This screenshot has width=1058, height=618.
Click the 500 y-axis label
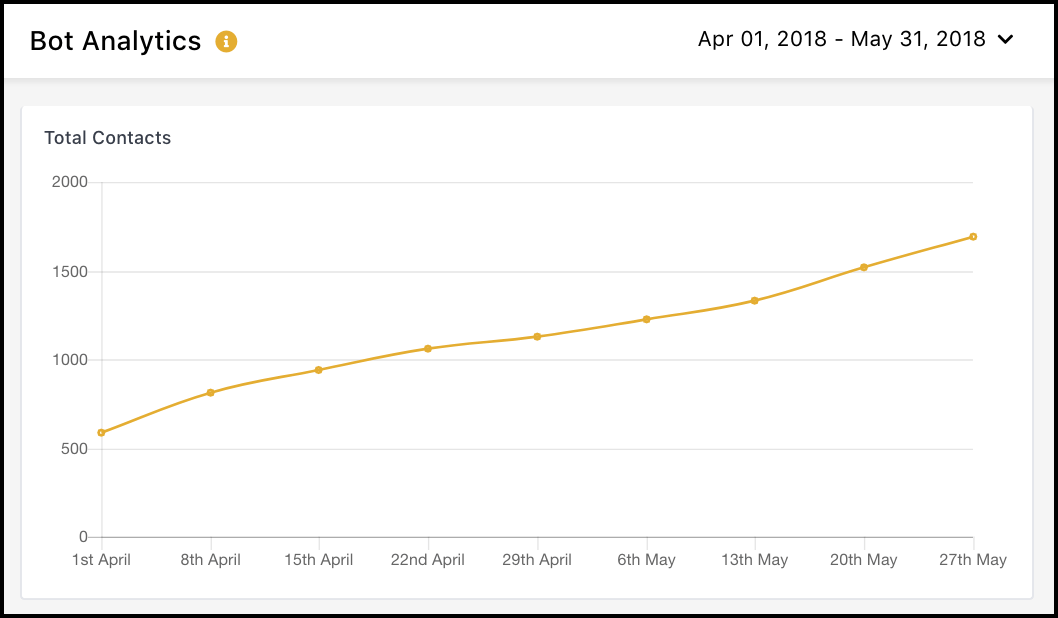click(x=74, y=449)
